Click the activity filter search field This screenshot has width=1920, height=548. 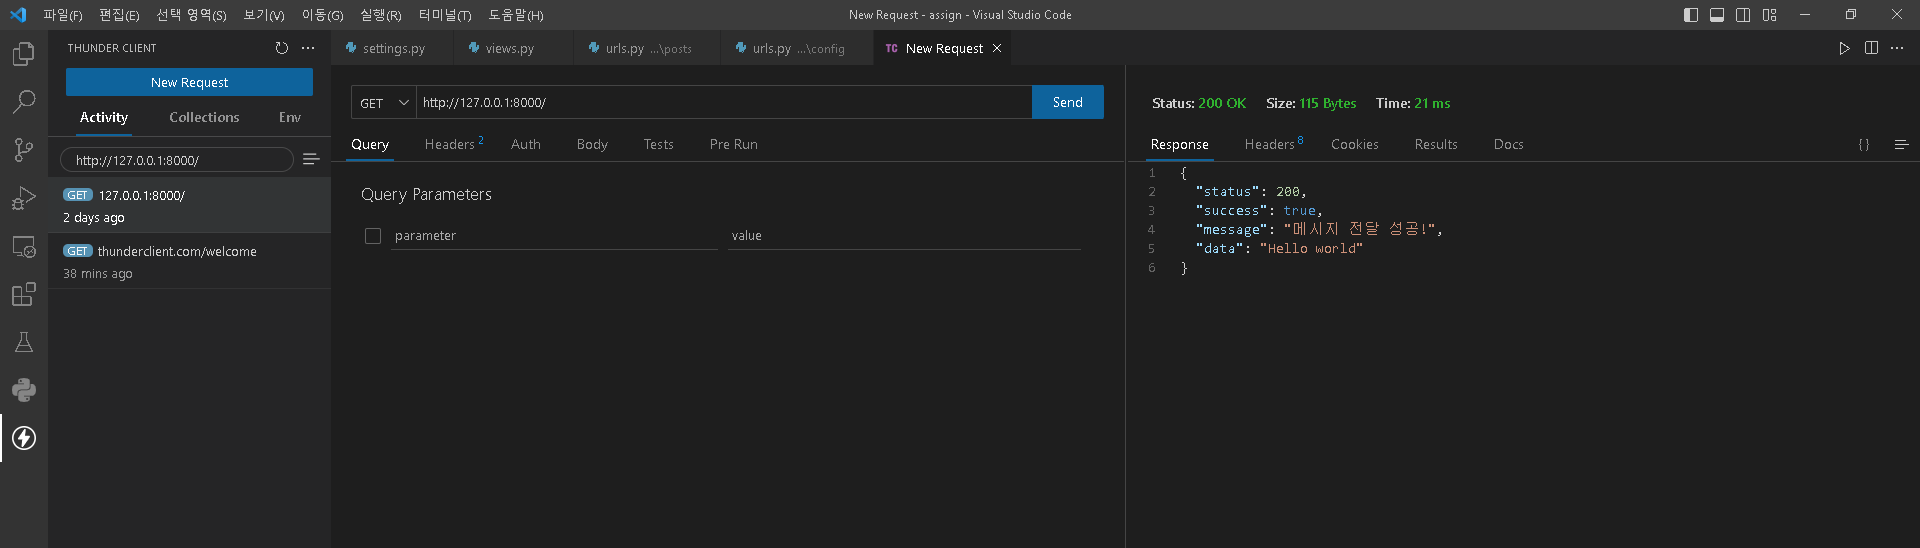click(177, 160)
